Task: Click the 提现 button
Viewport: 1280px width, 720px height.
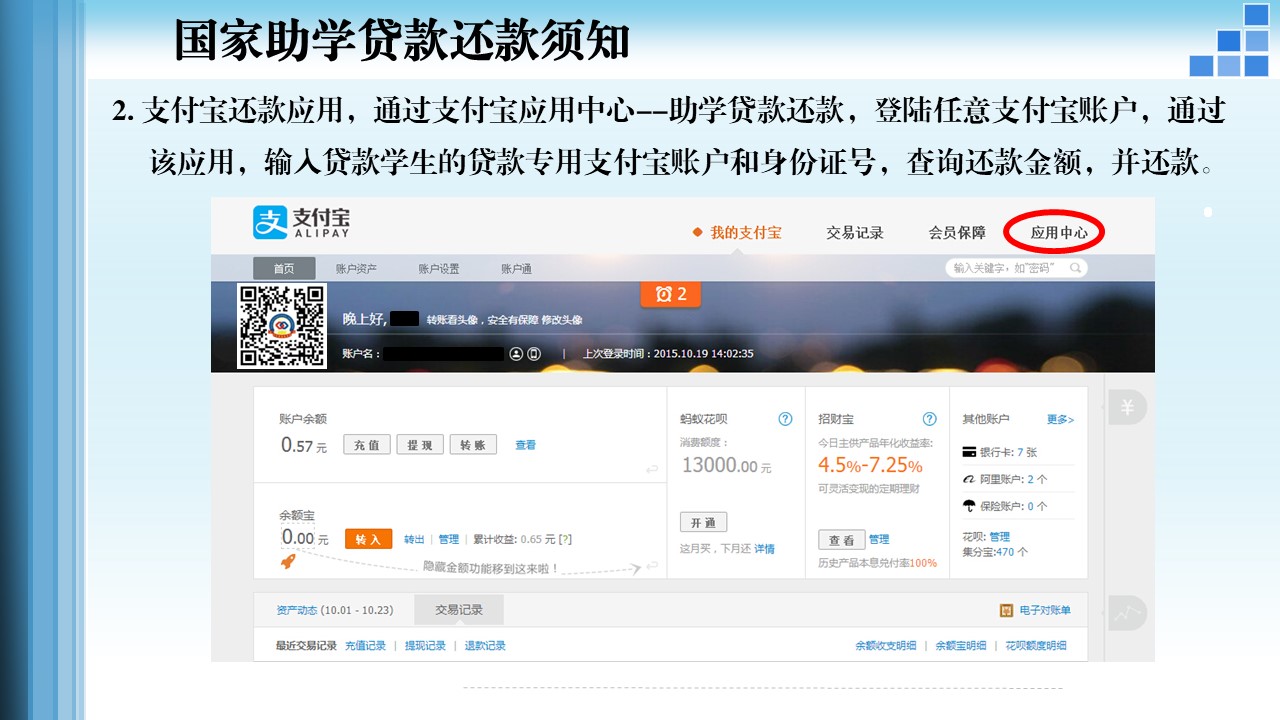Action: (x=420, y=445)
